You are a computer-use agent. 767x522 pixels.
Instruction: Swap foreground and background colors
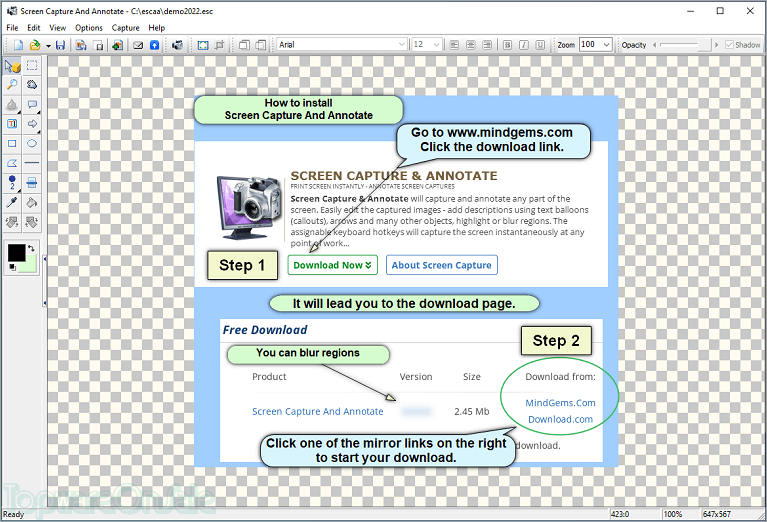[x=31, y=249]
